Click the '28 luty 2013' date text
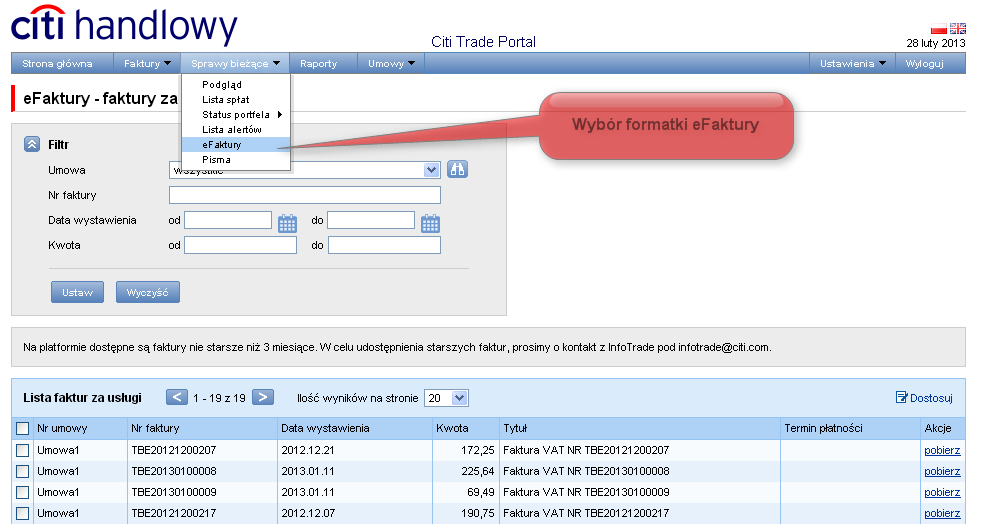This screenshot has height=524, width=984. pyautogui.click(x=936, y=43)
